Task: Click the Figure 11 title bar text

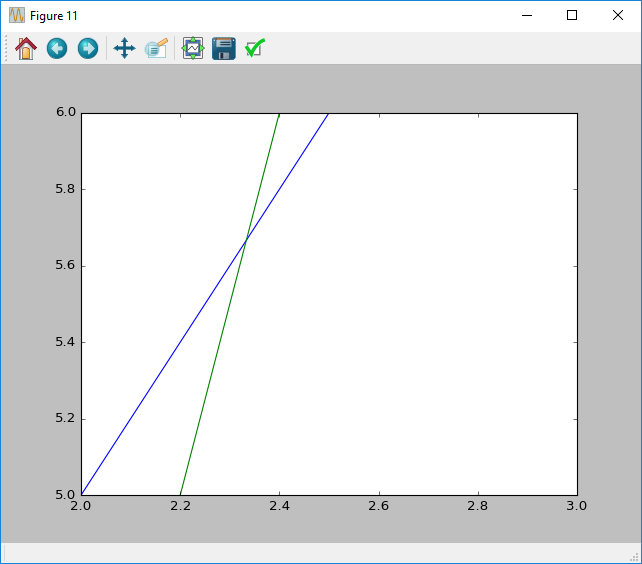Action: click(54, 16)
